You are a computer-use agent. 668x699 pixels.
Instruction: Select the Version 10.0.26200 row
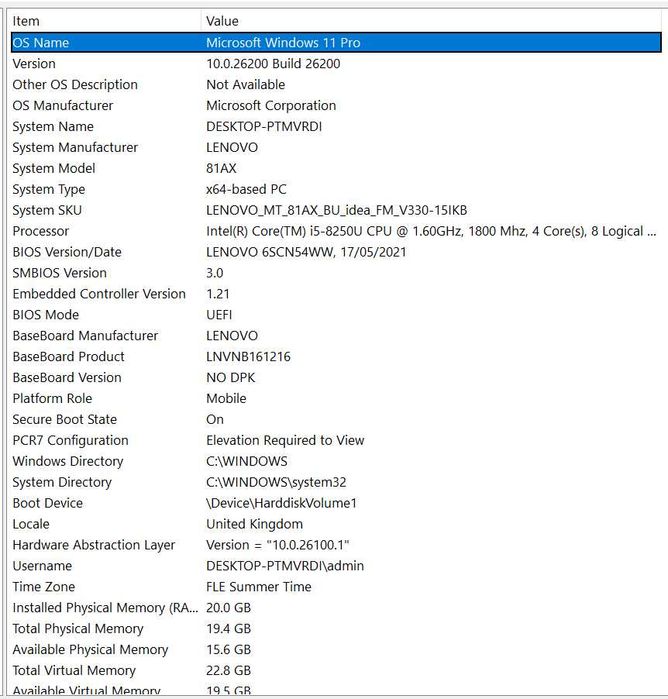(336, 64)
